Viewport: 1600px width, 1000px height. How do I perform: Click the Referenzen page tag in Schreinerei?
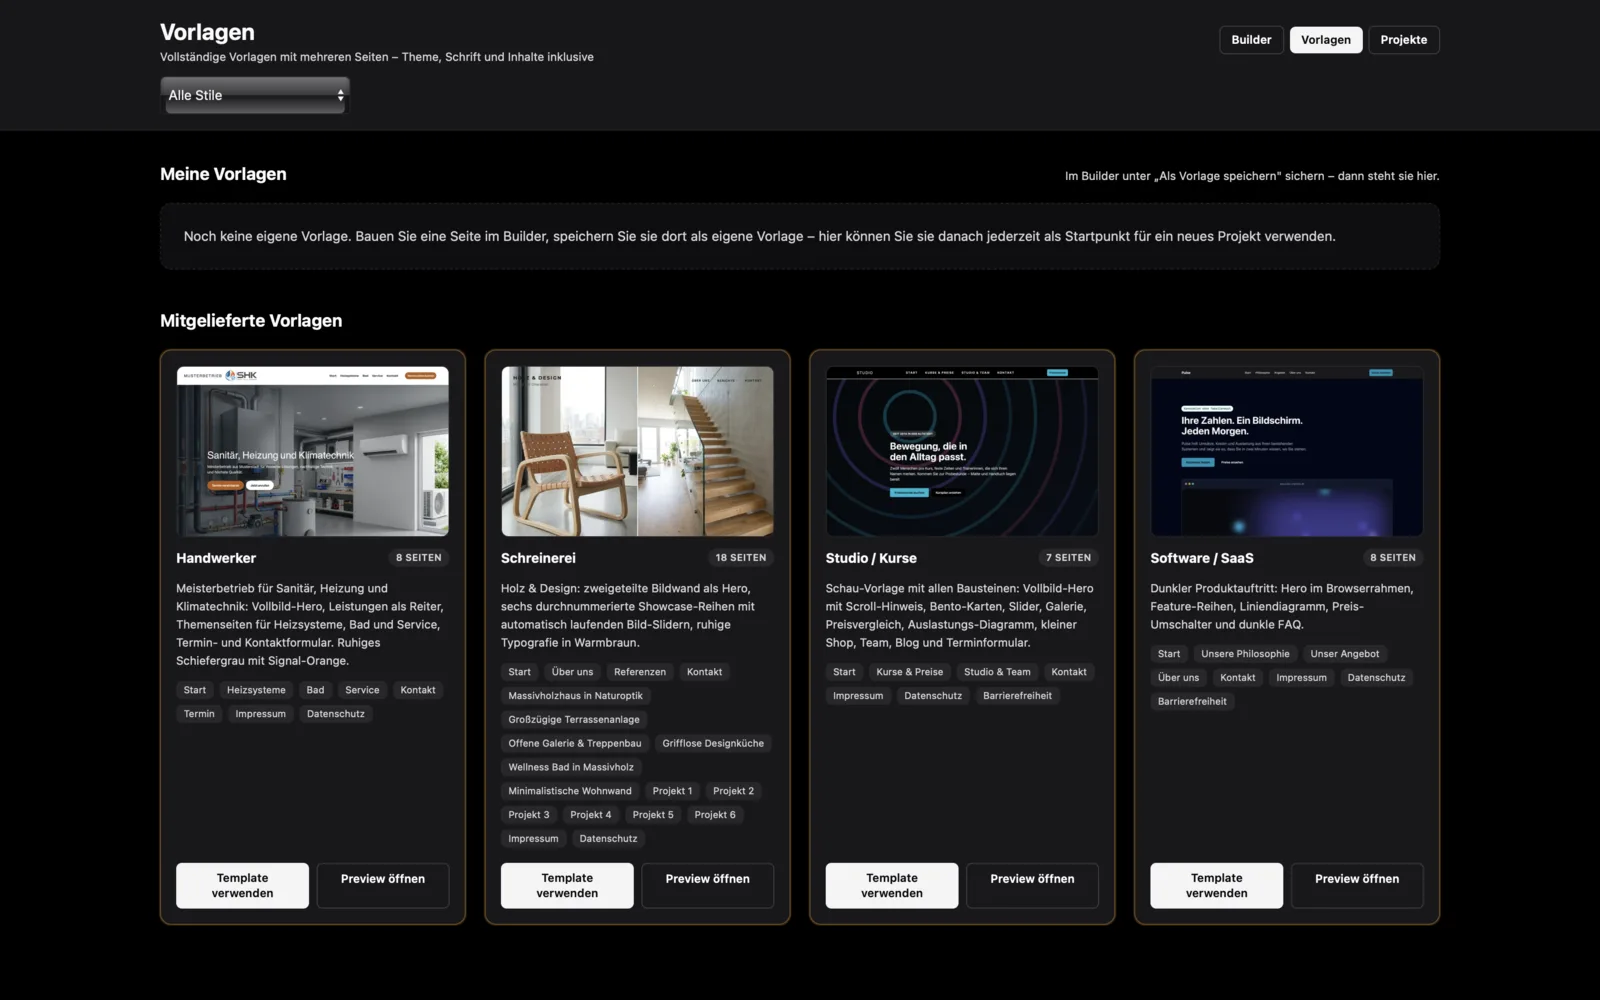[640, 672]
